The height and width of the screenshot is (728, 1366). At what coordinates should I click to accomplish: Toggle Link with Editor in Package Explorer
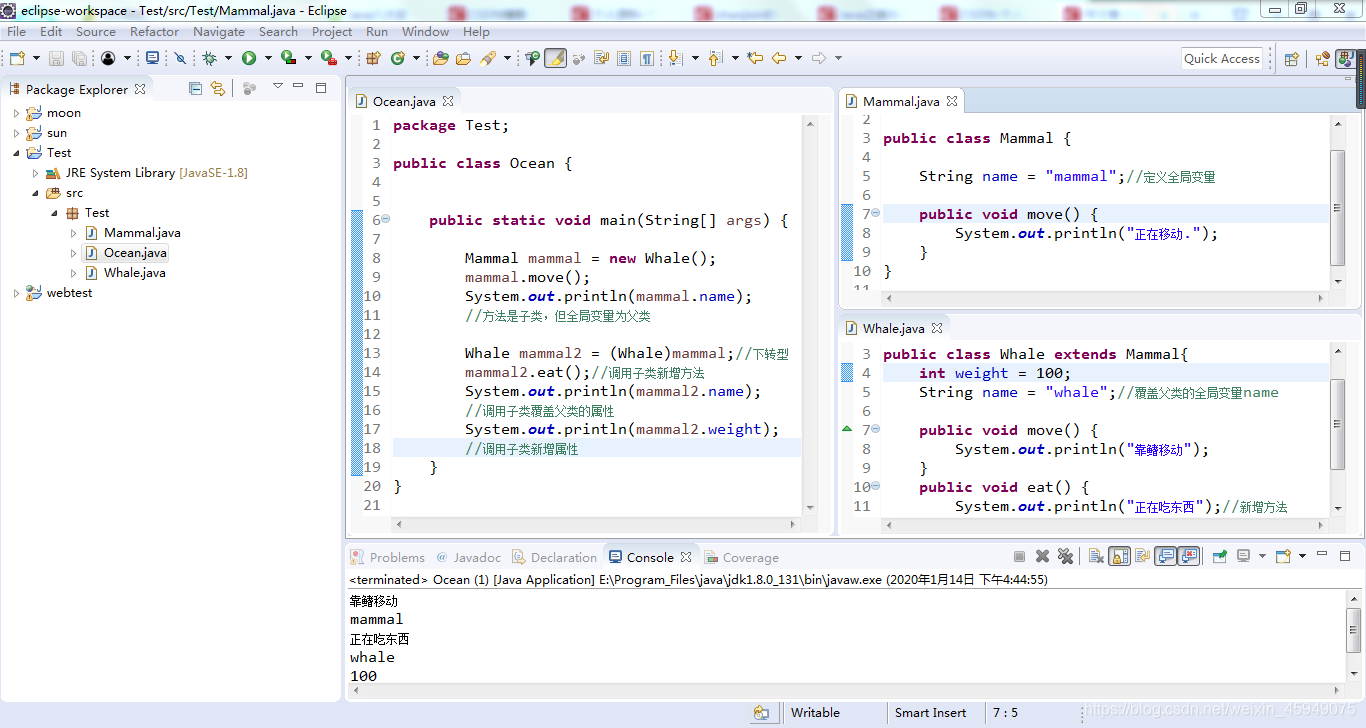[x=217, y=89]
